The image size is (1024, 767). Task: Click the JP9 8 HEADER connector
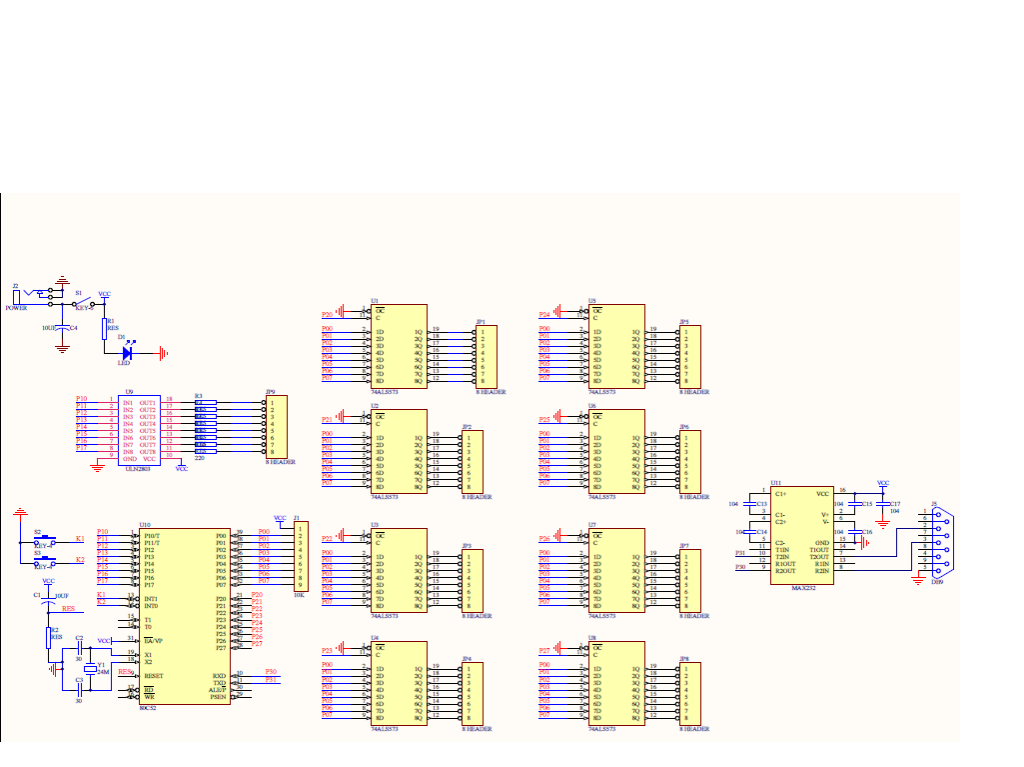click(277, 427)
